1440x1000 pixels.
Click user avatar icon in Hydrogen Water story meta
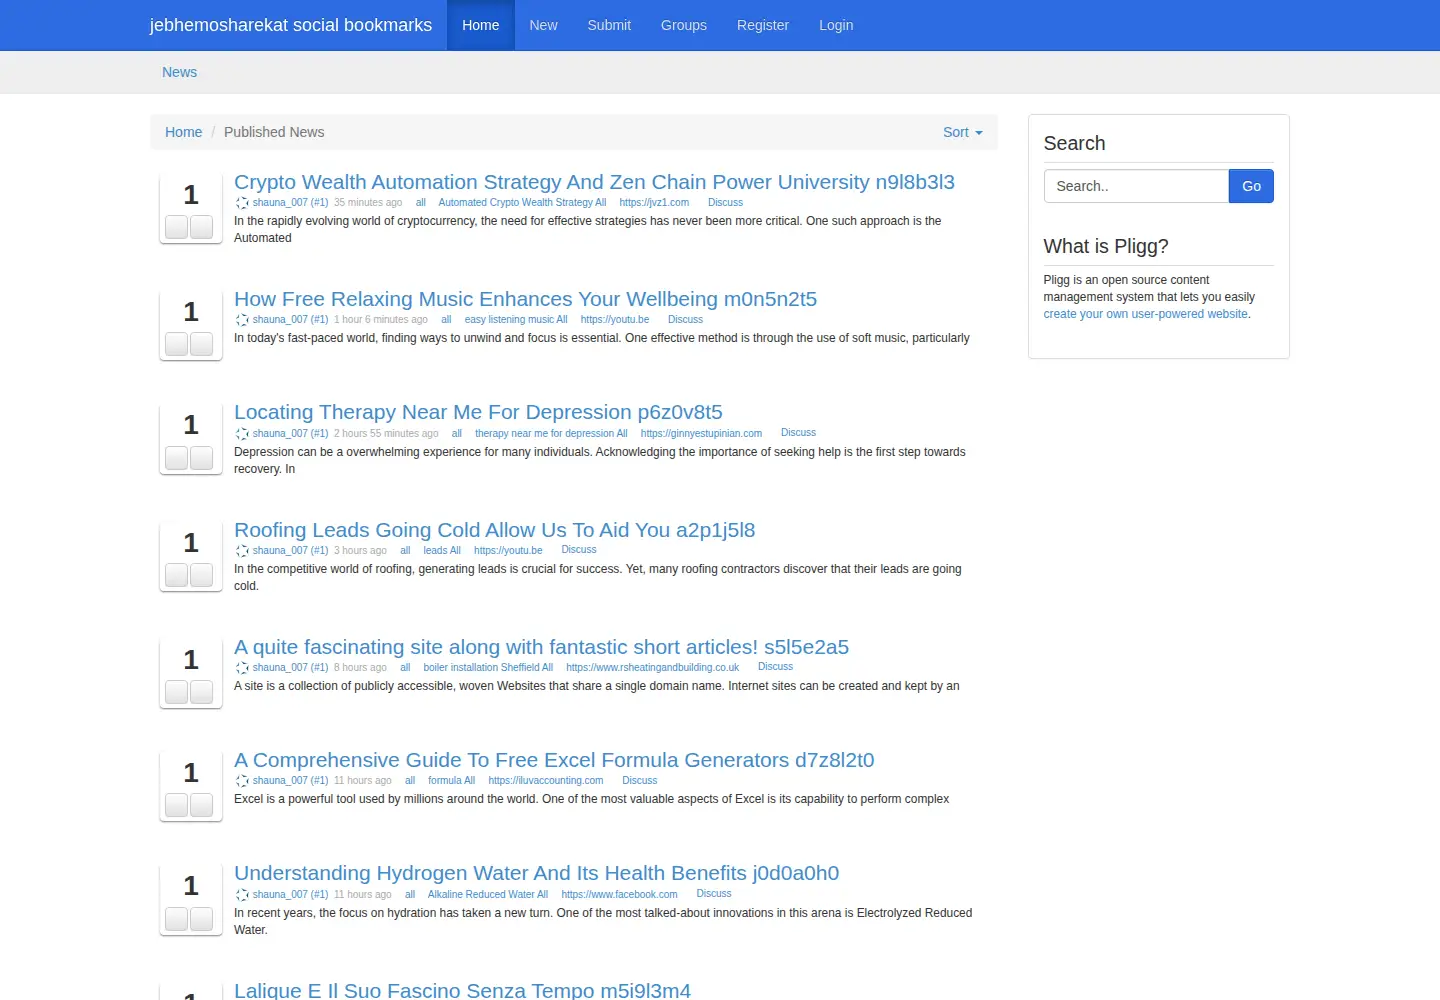242,895
